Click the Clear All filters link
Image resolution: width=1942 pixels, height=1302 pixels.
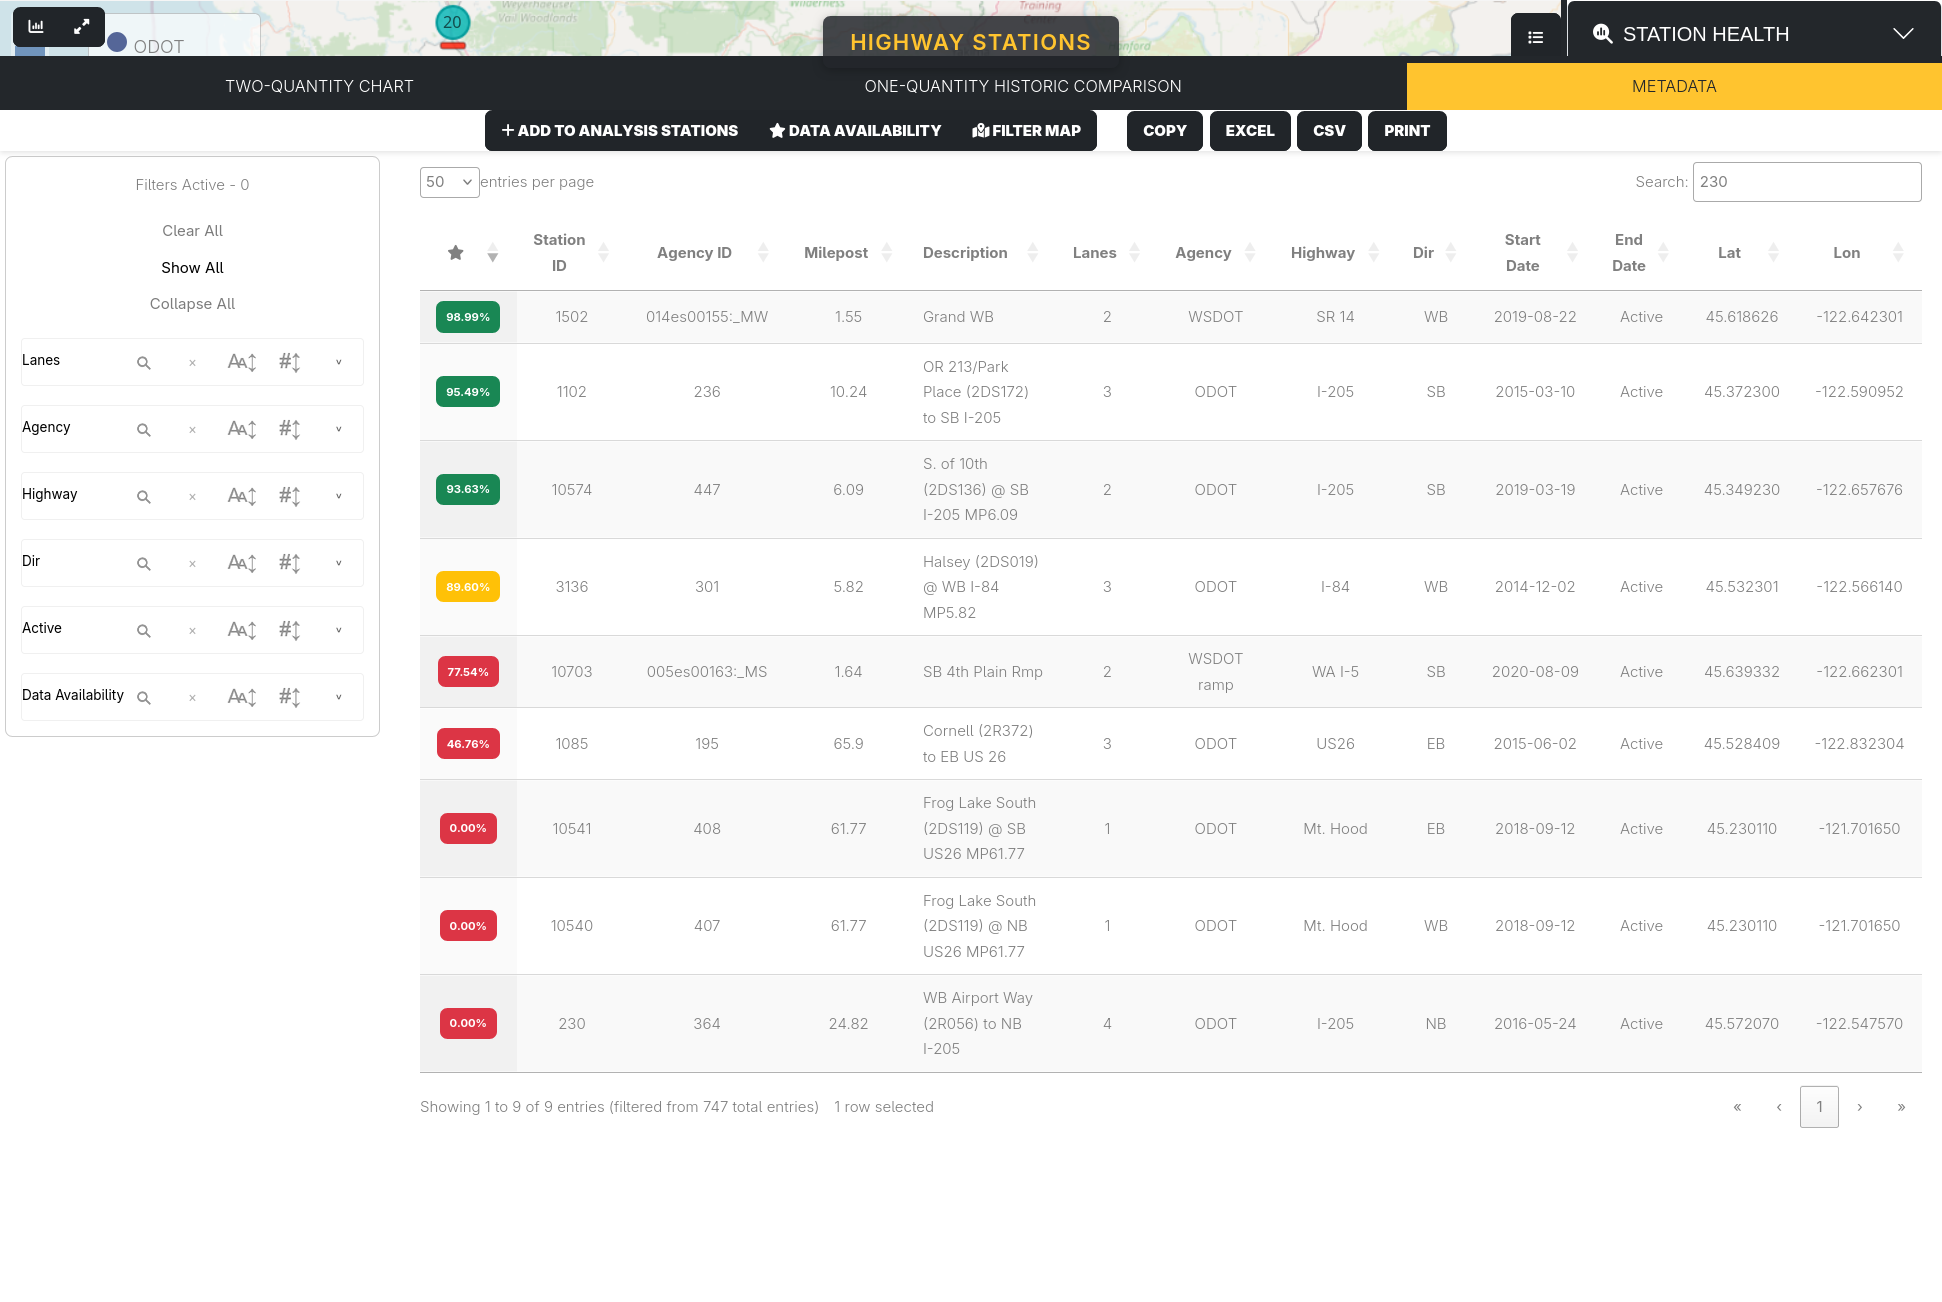tap(192, 231)
